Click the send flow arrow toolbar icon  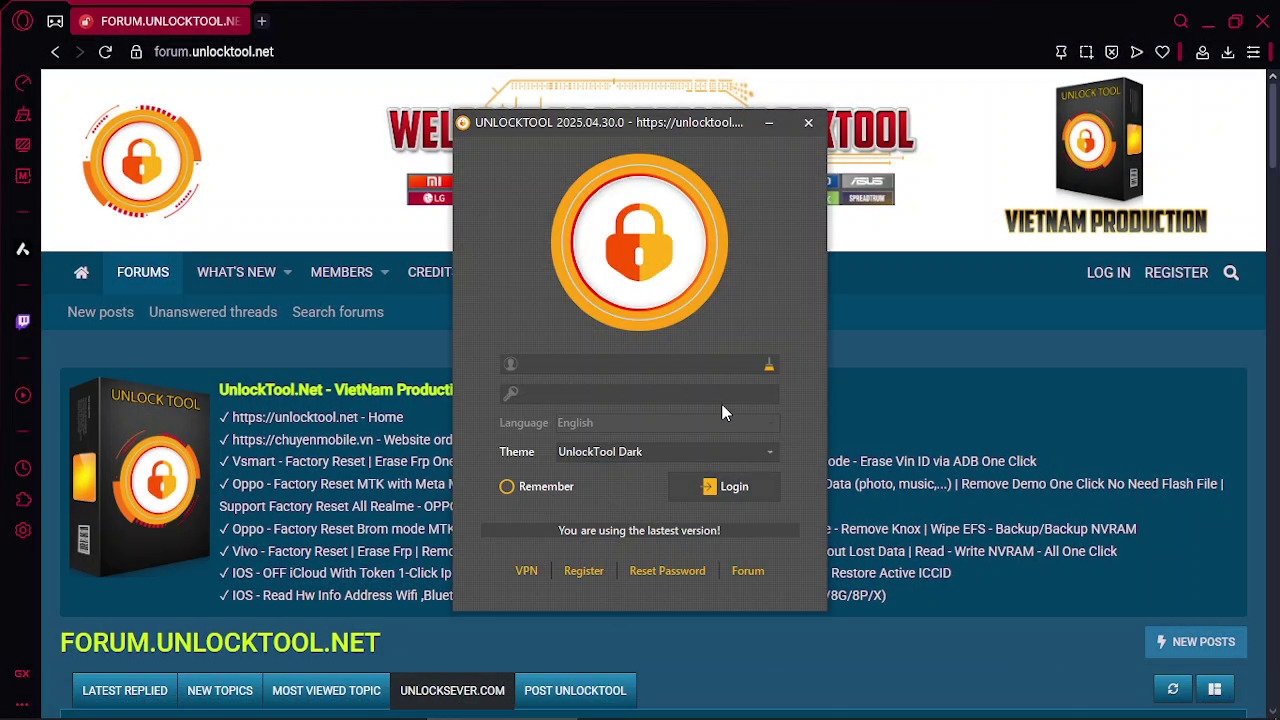tap(1137, 52)
